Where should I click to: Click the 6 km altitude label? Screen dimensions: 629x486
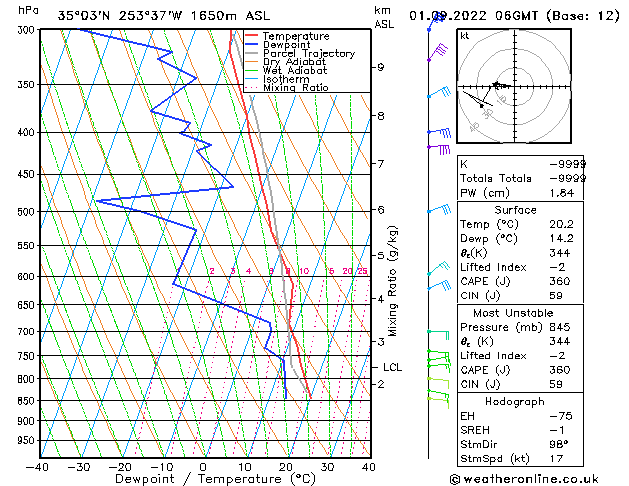pos(380,210)
